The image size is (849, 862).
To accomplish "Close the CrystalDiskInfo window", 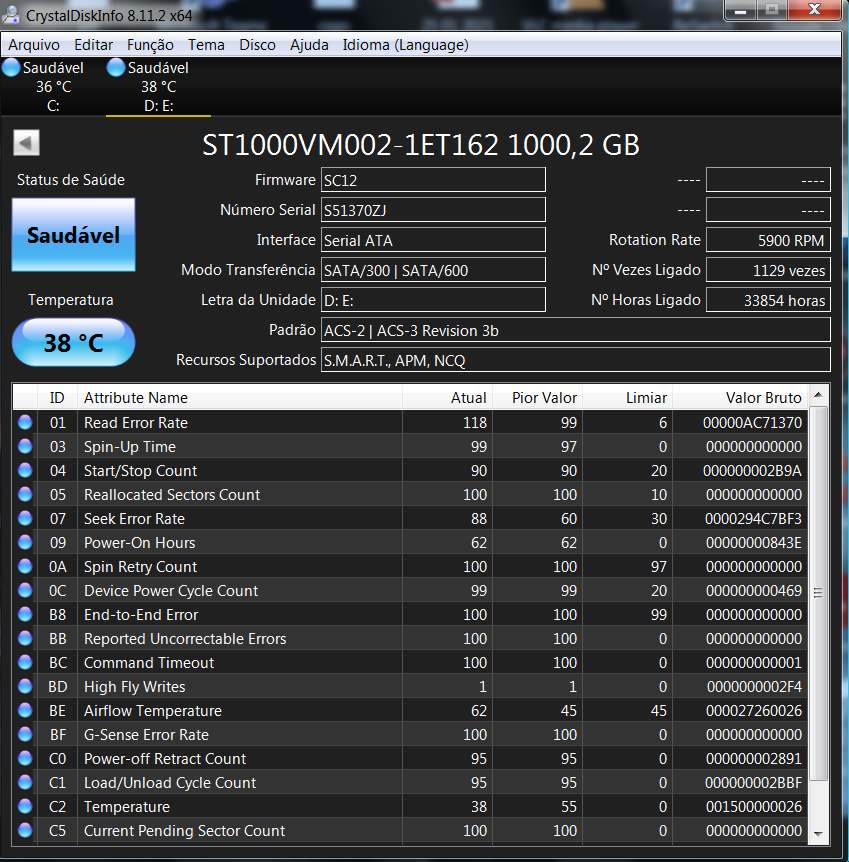I will coord(814,10).
